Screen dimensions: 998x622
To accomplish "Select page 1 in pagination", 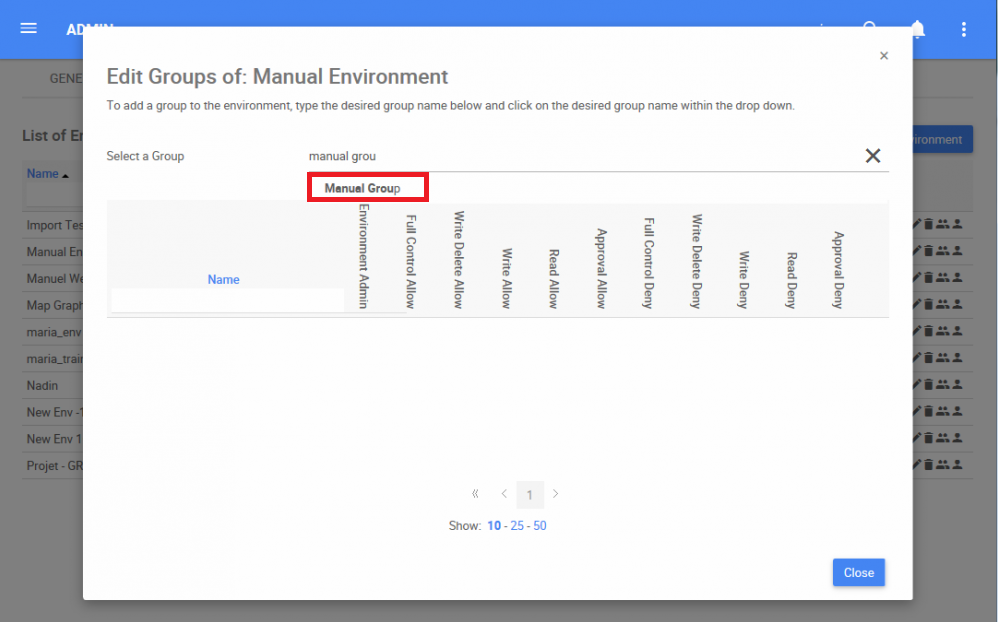I will pyautogui.click(x=530, y=495).
